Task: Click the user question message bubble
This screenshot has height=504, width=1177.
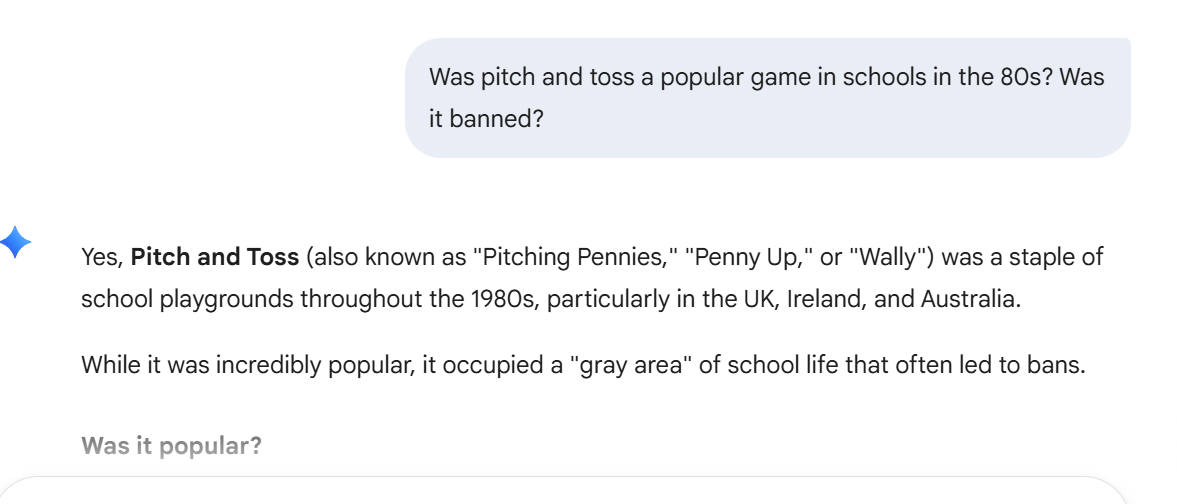Action: (x=767, y=98)
